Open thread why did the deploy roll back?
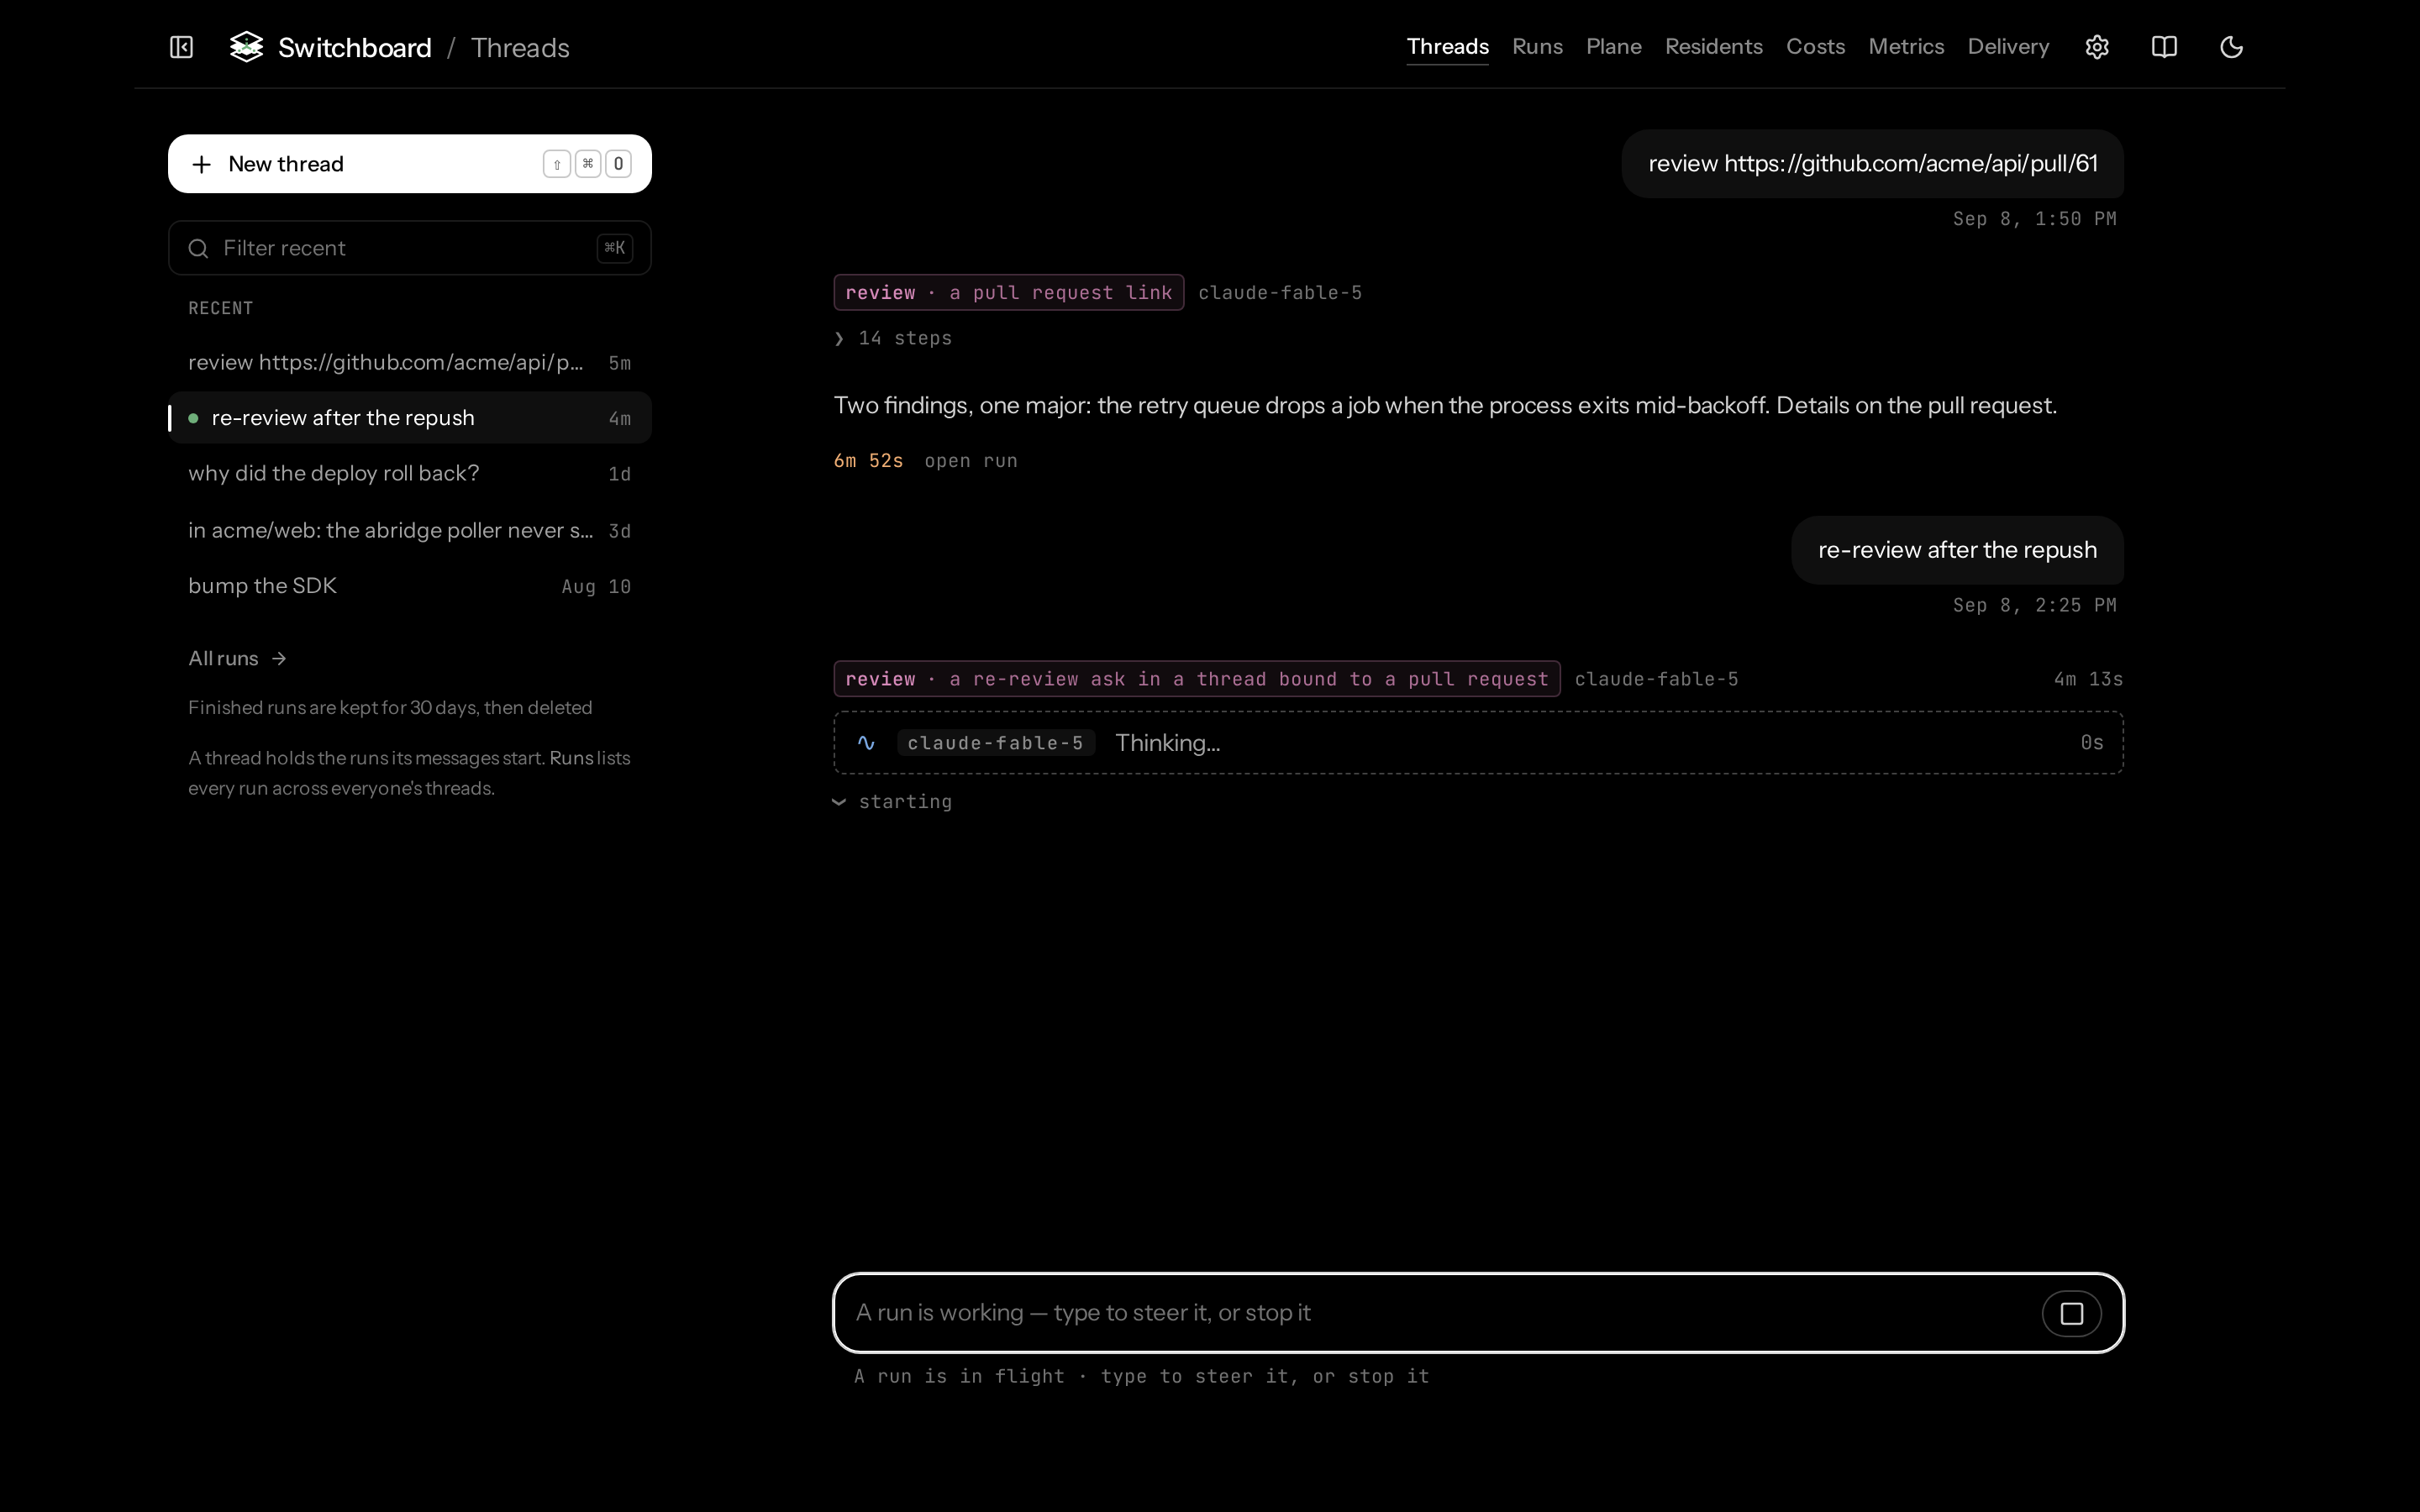Image resolution: width=2420 pixels, height=1512 pixels. pyautogui.click(x=410, y=474)
